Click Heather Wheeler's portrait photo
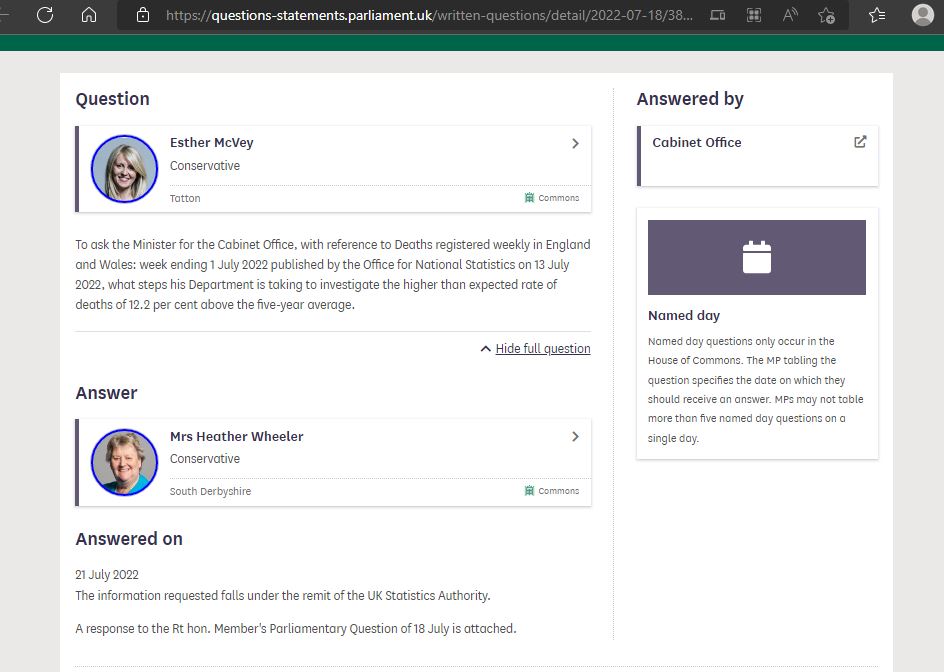Viewport: 944px width, 672px height. point(125,462)
